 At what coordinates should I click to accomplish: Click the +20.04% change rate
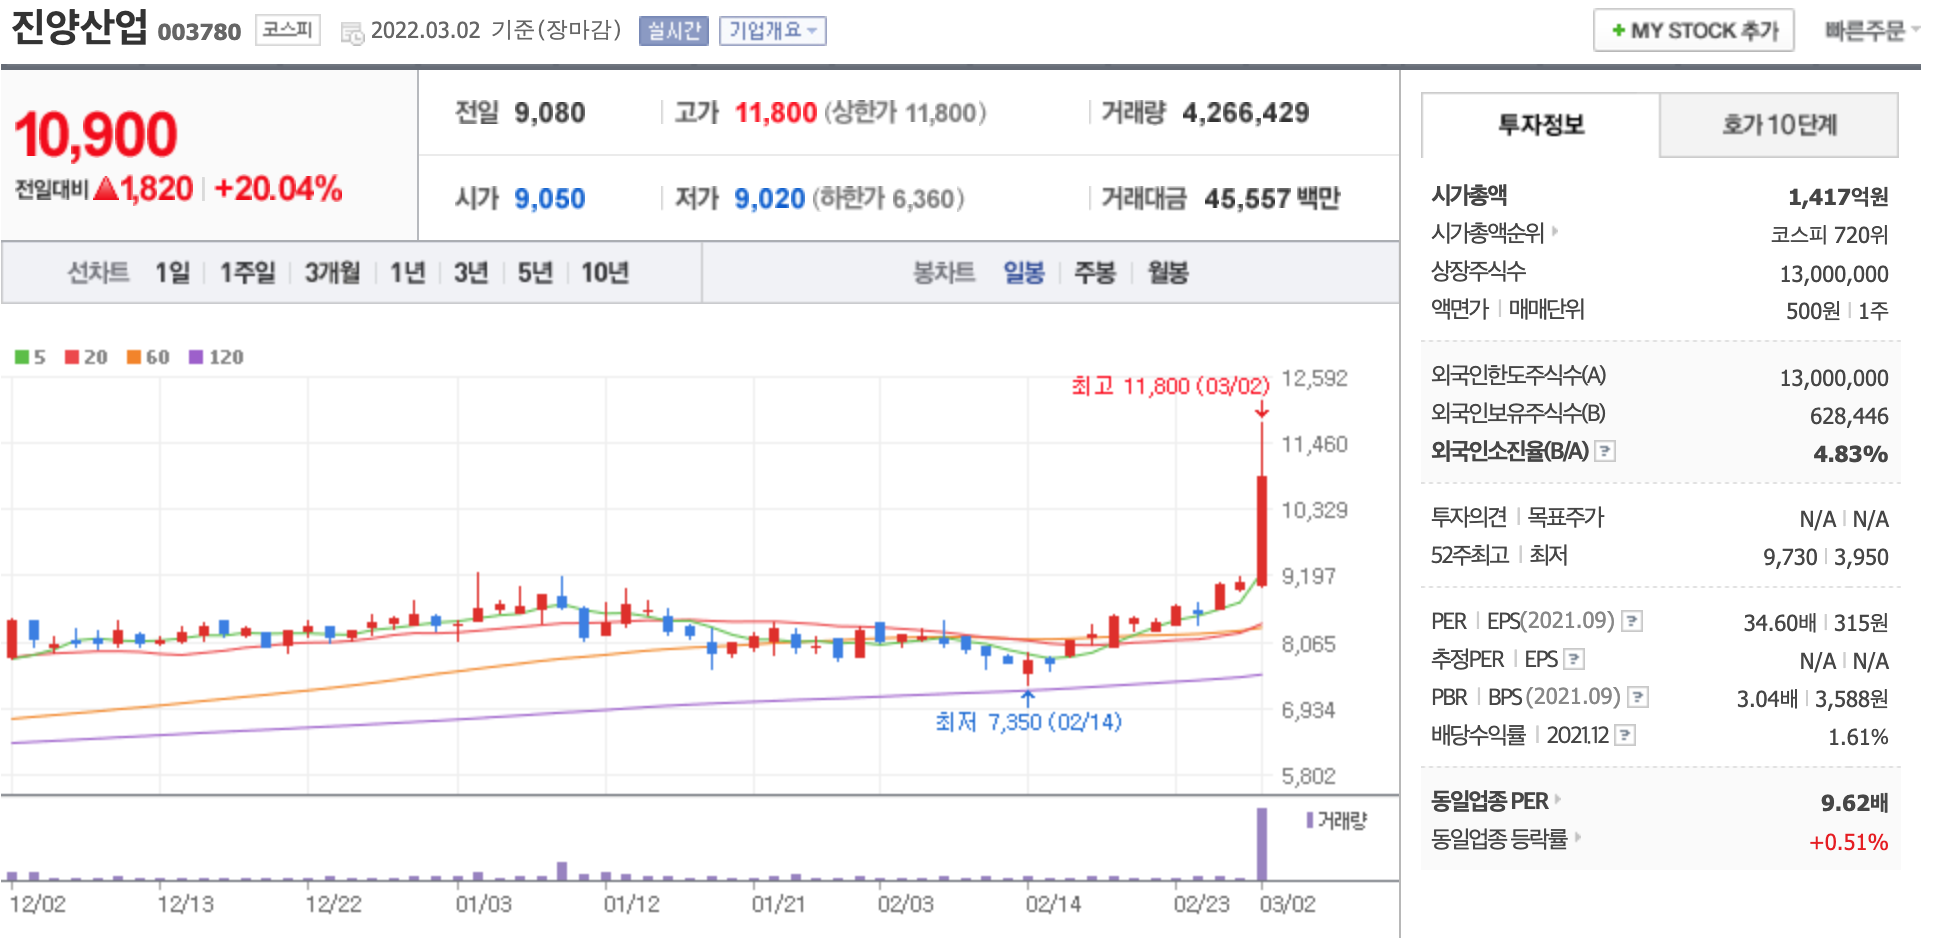(278, 188)
